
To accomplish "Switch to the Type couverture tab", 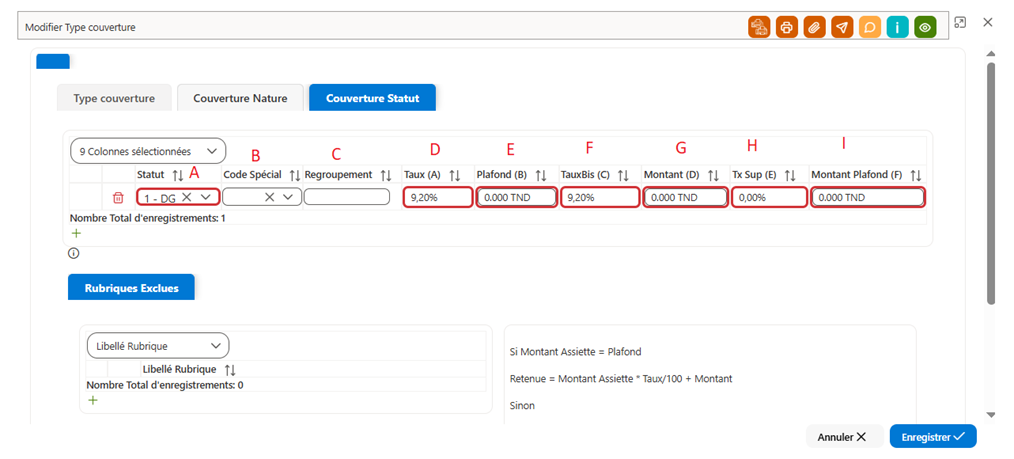I will pos(114,99).
